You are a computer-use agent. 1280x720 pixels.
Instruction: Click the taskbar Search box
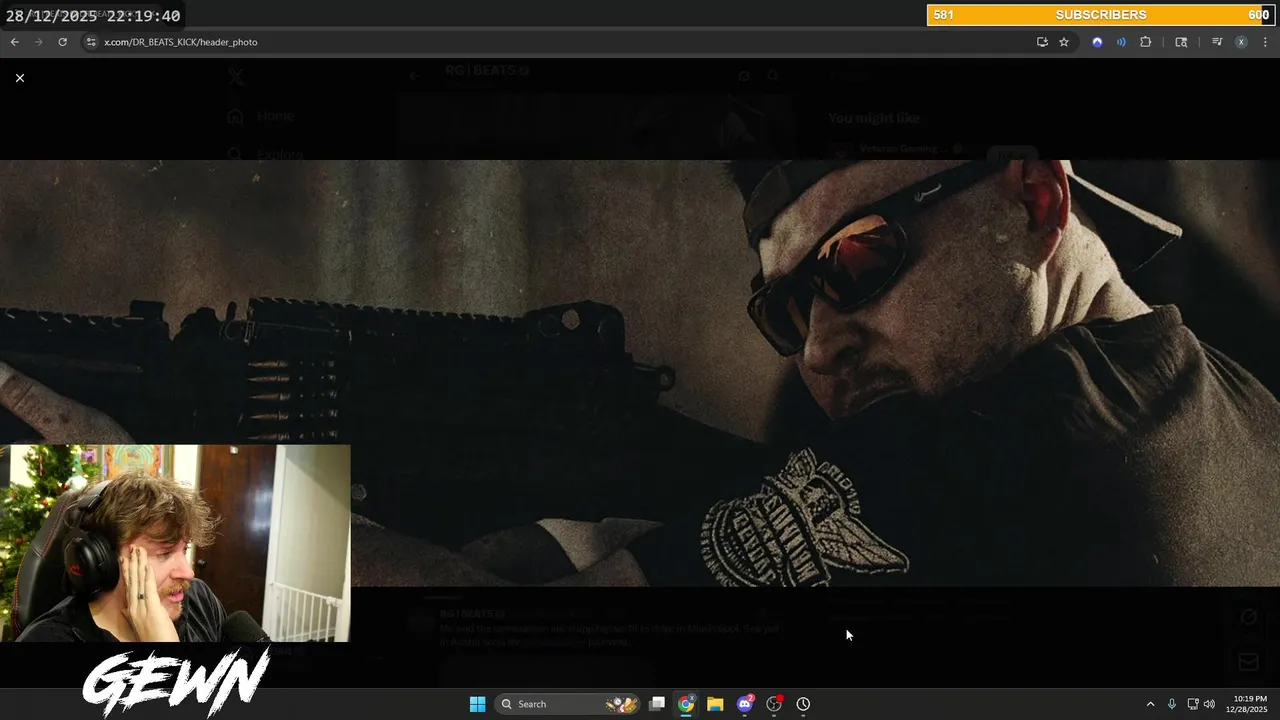tap(568, 704)
